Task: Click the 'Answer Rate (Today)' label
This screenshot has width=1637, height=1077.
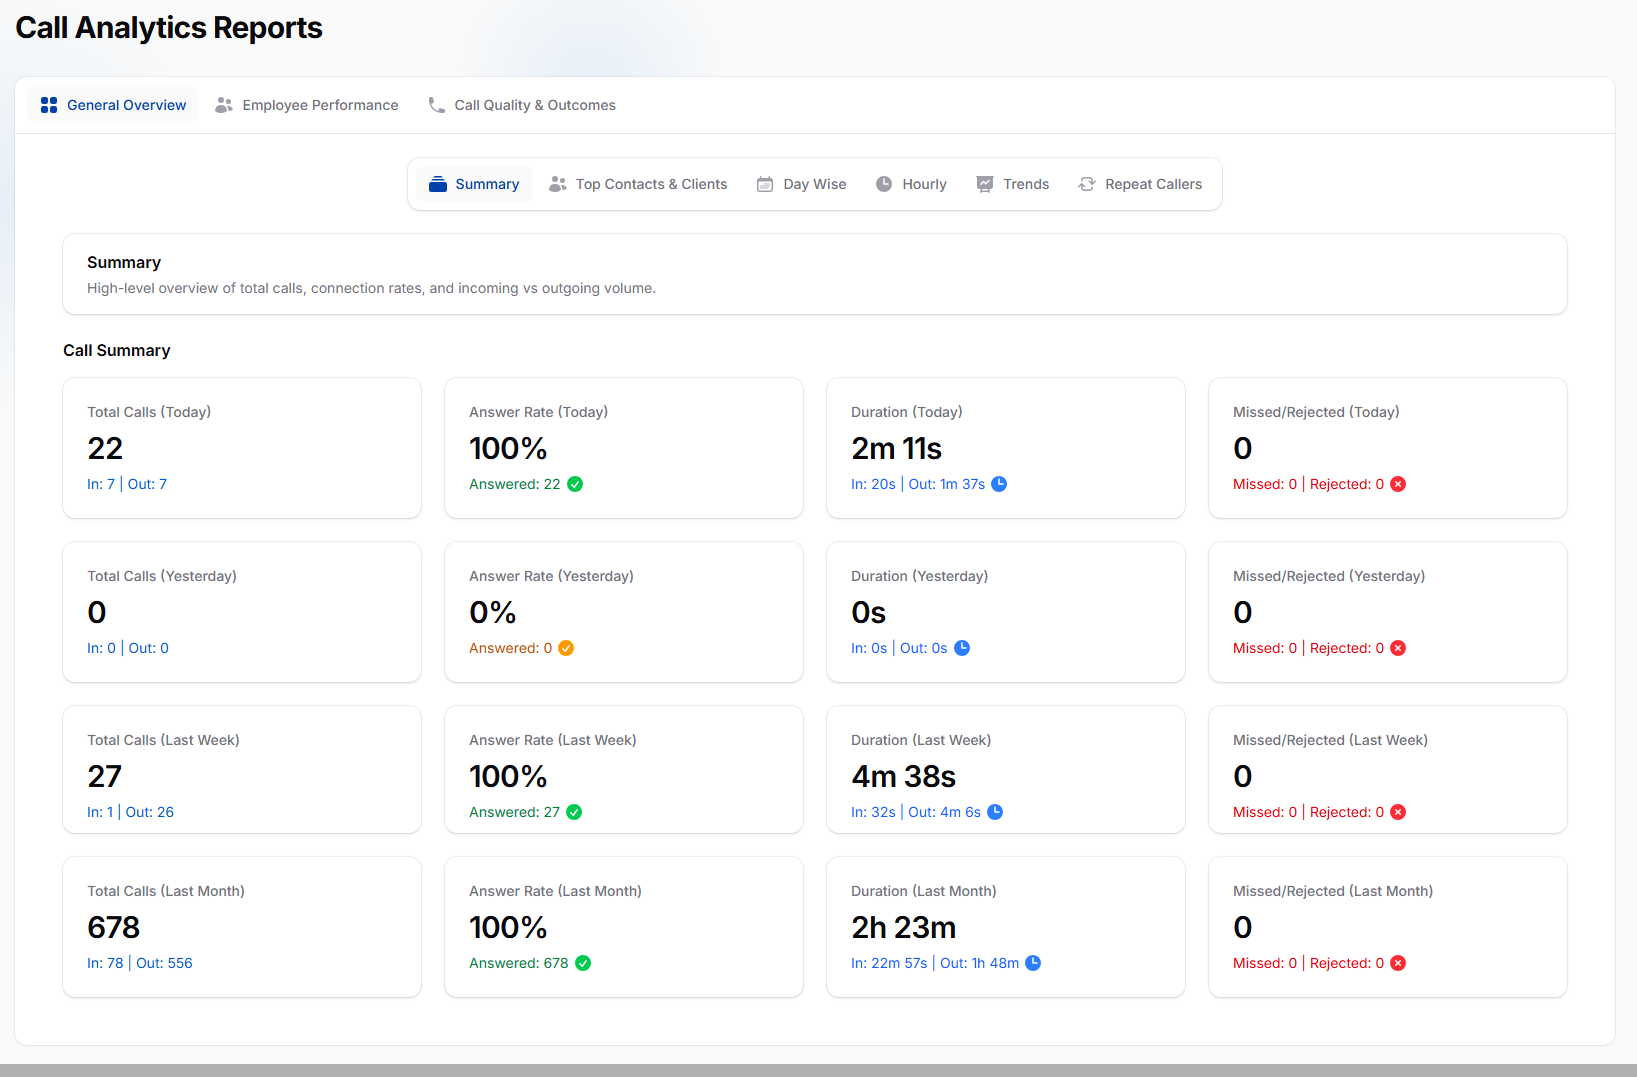Action: pos(538,412)
